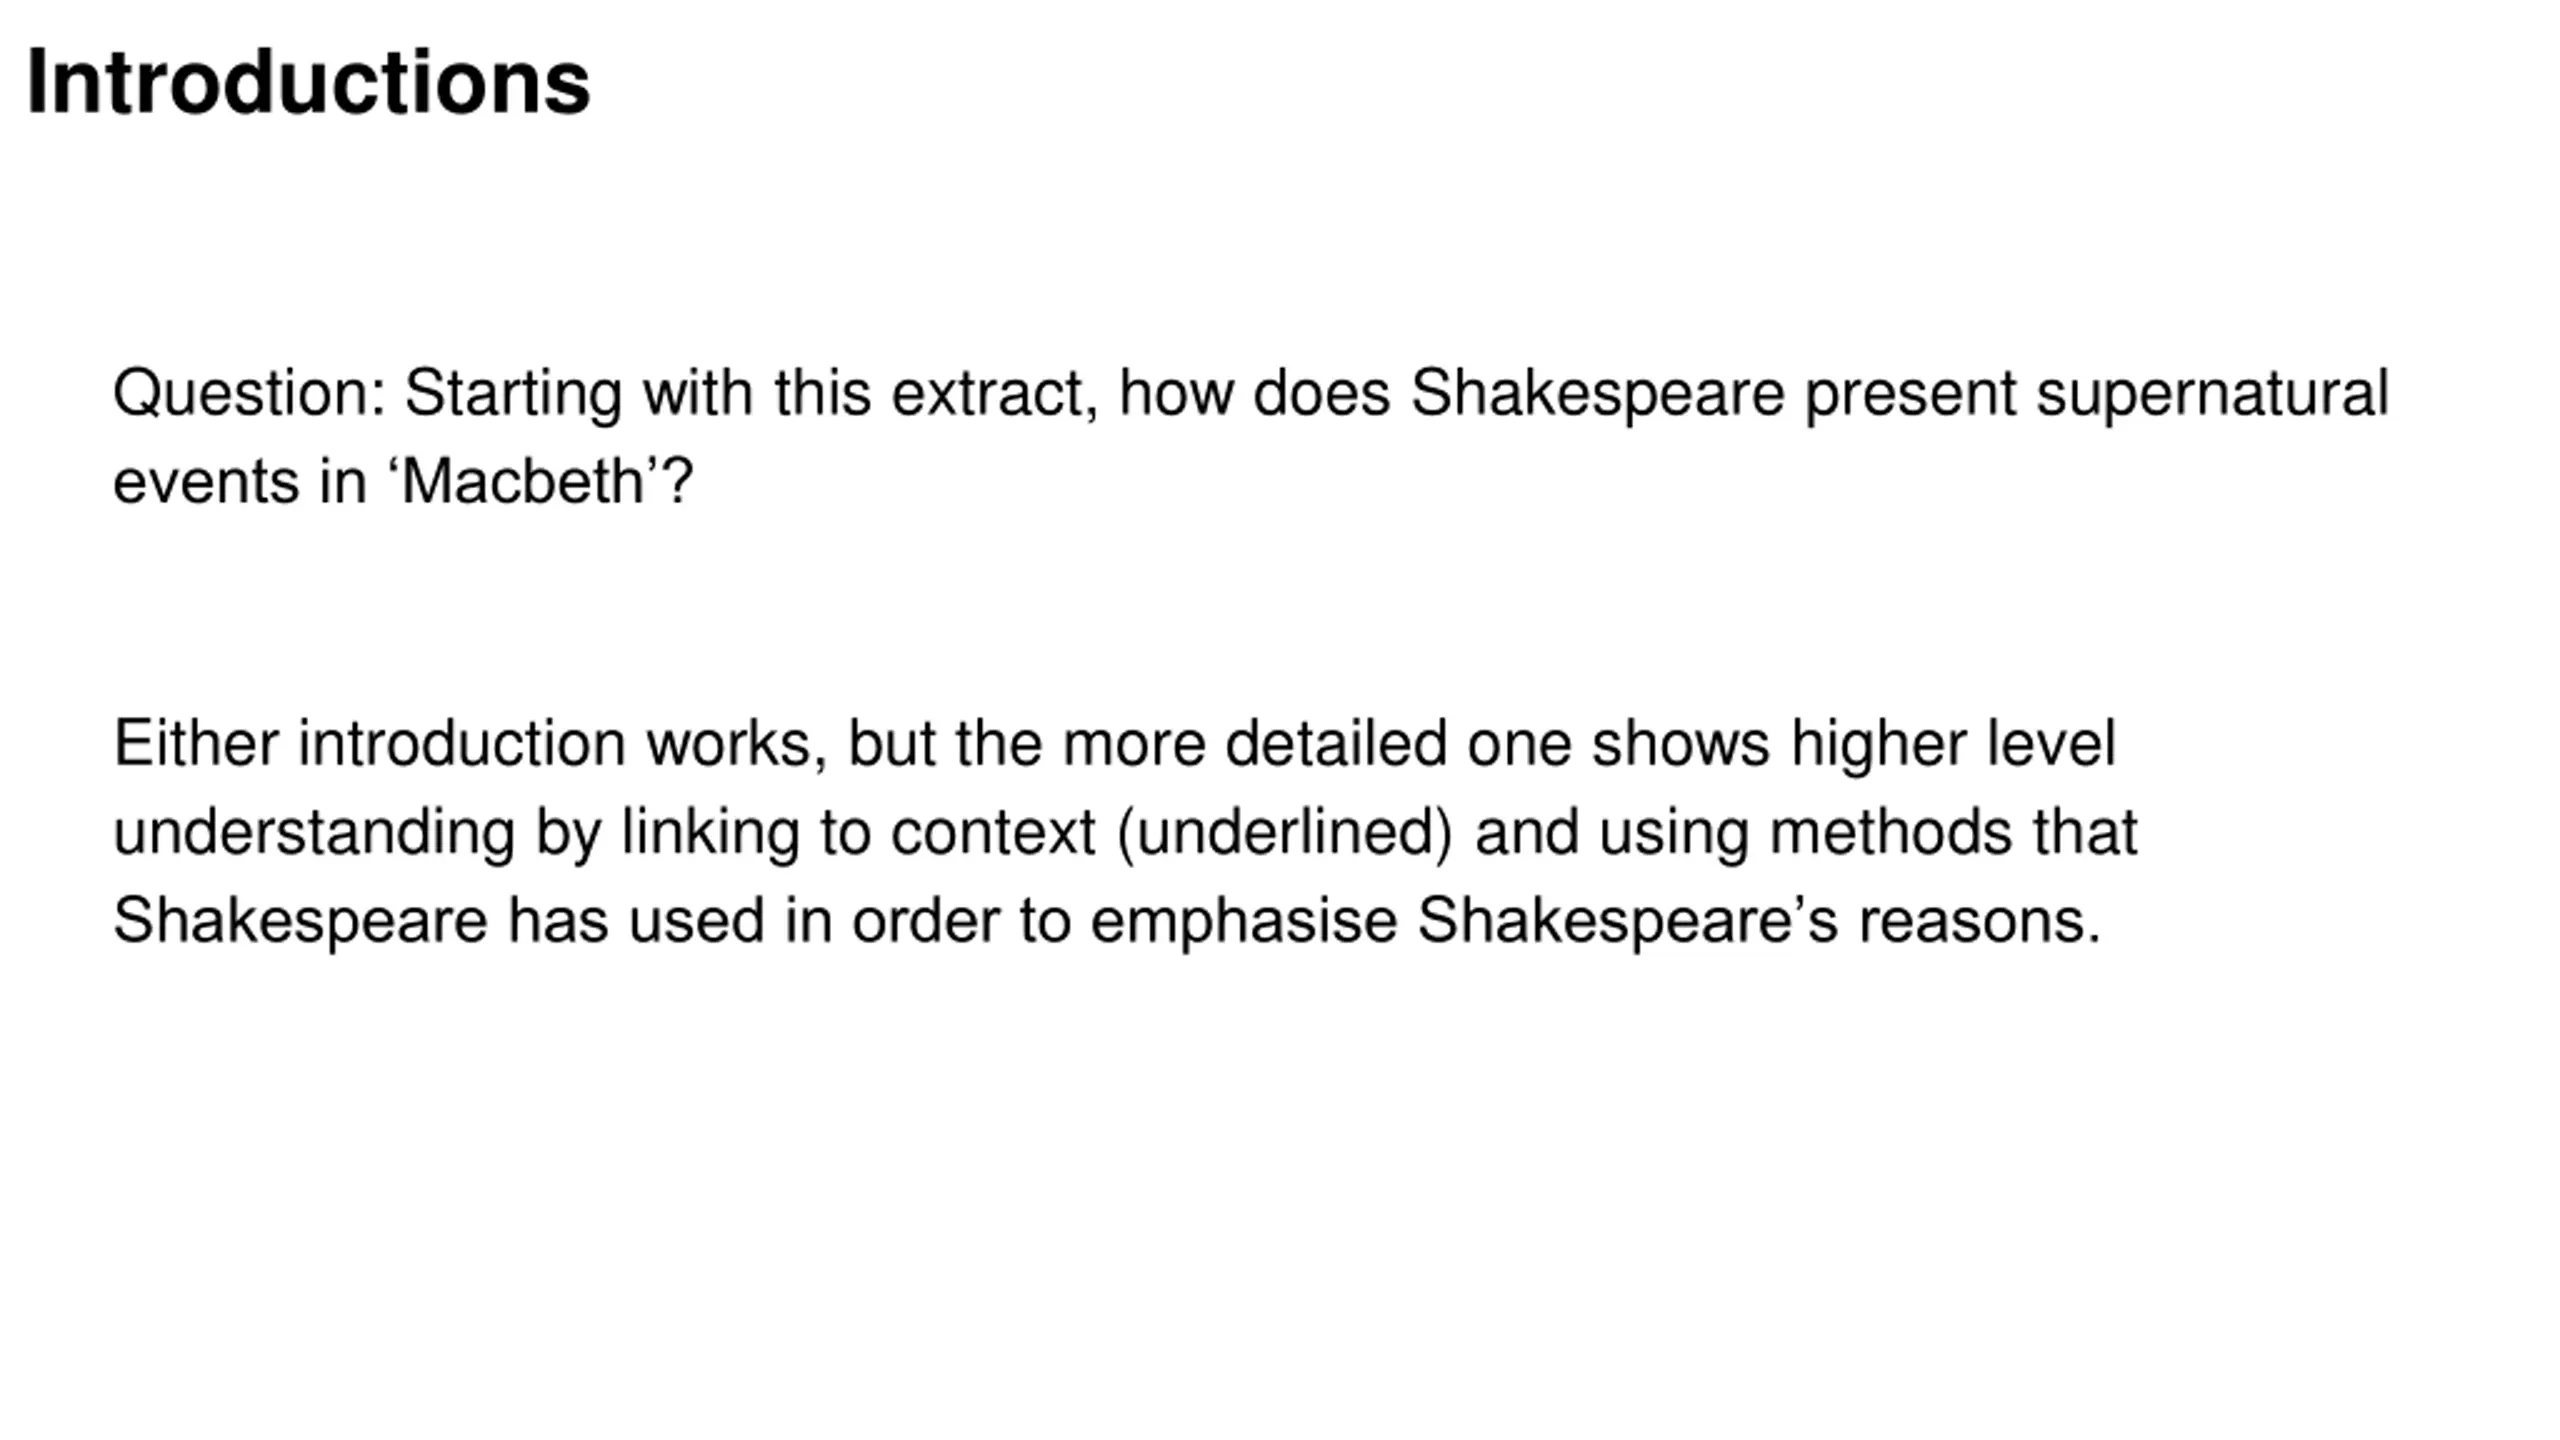Click the word 'detailed' in second paragraph
The image size is (2560, 1440).
point(1335,744)
